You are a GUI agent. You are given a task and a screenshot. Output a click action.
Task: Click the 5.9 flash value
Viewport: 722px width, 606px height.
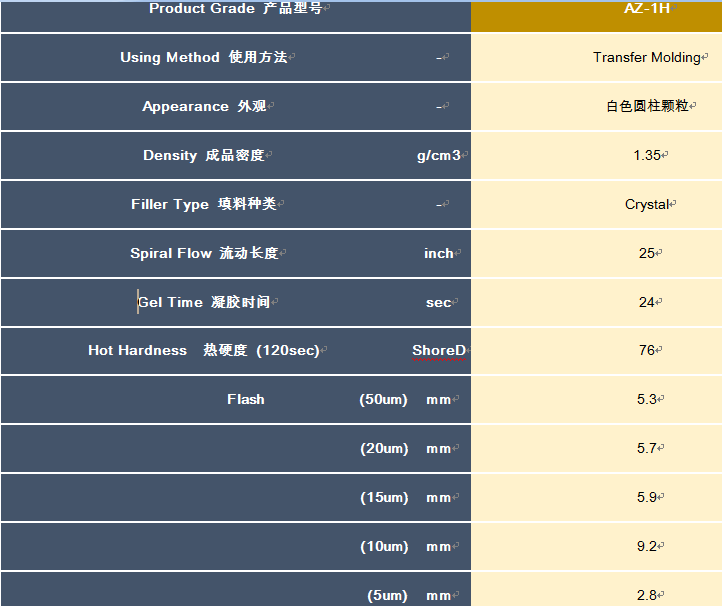pyautogui.click(x=647, y=497)
